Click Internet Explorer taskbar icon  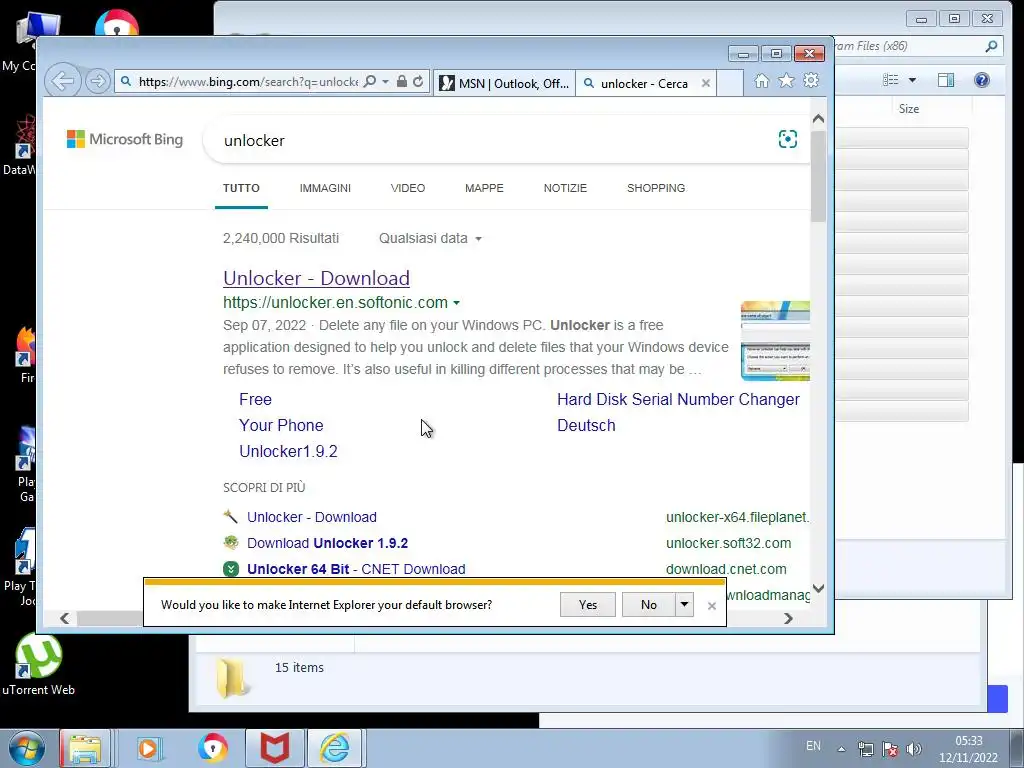pos(334,748)
